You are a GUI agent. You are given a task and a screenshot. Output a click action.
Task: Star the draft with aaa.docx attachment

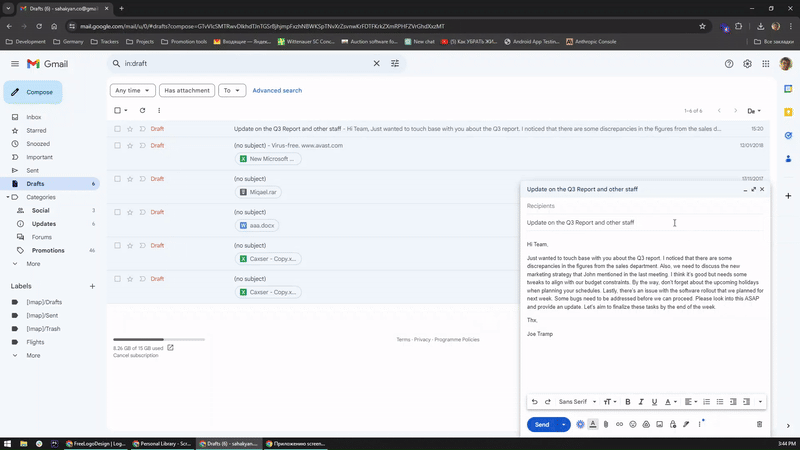tap(130, 212)
